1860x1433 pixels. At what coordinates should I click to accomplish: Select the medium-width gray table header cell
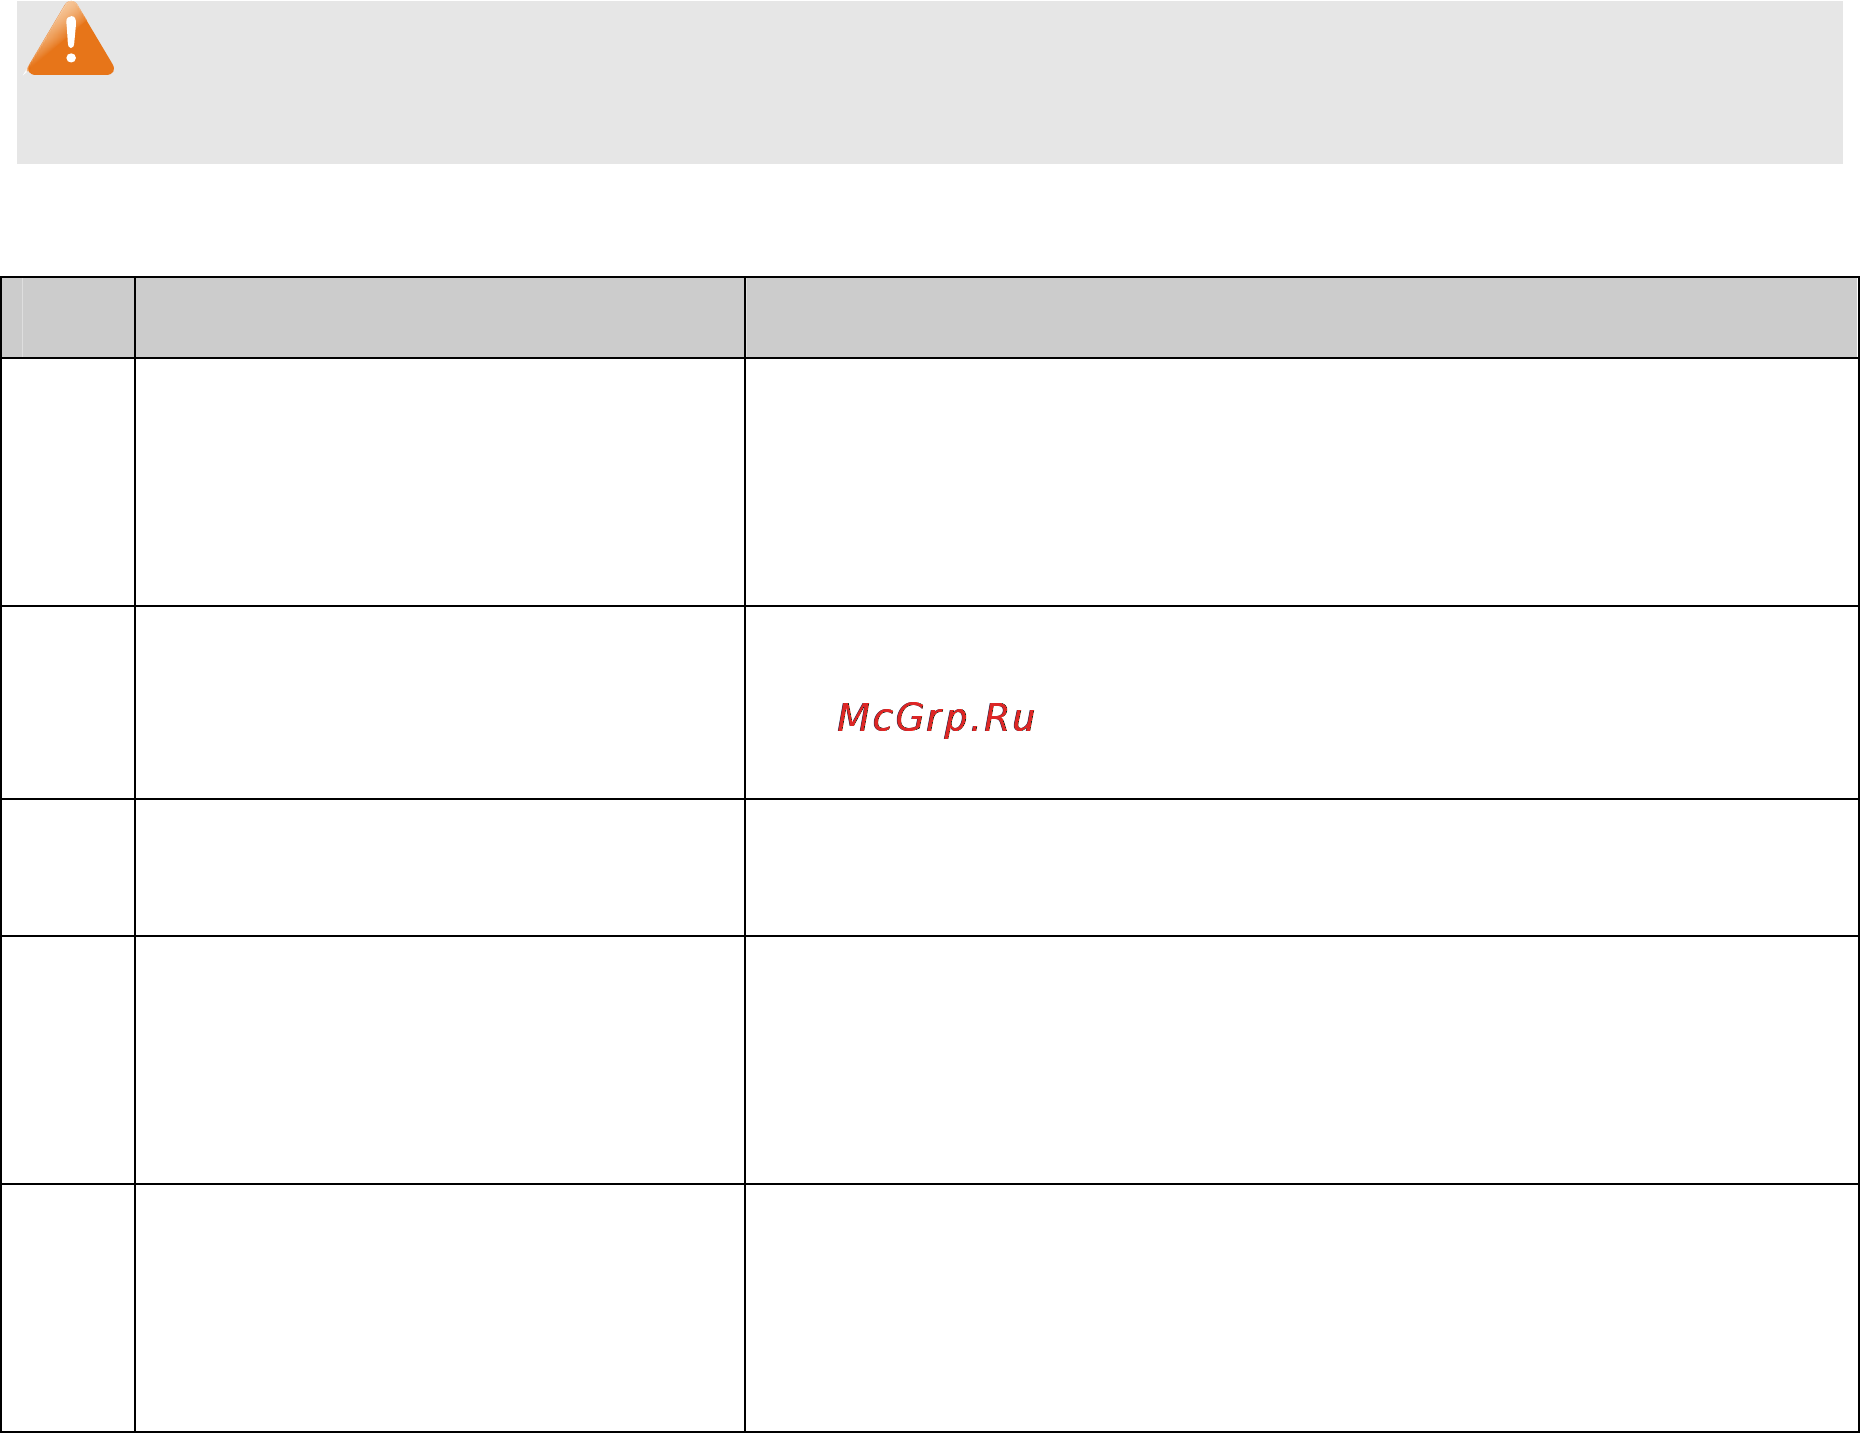(440, 318)
